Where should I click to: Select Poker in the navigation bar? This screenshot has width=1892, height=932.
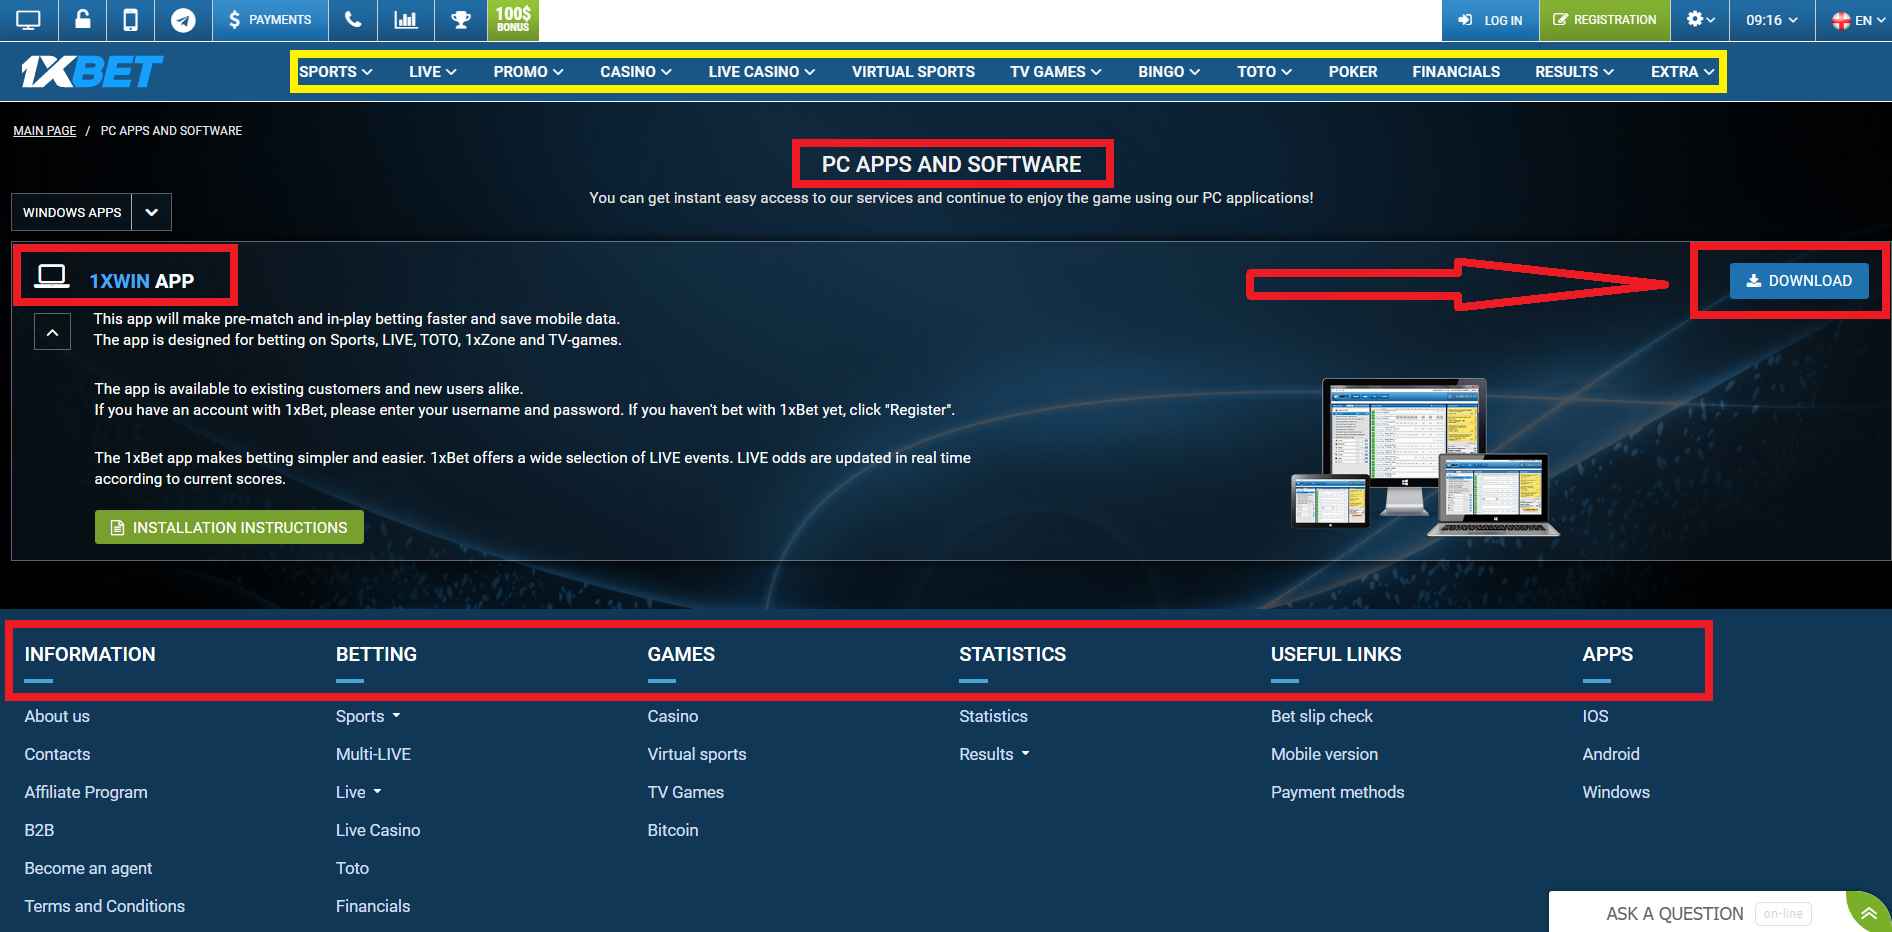[1352, 72]
